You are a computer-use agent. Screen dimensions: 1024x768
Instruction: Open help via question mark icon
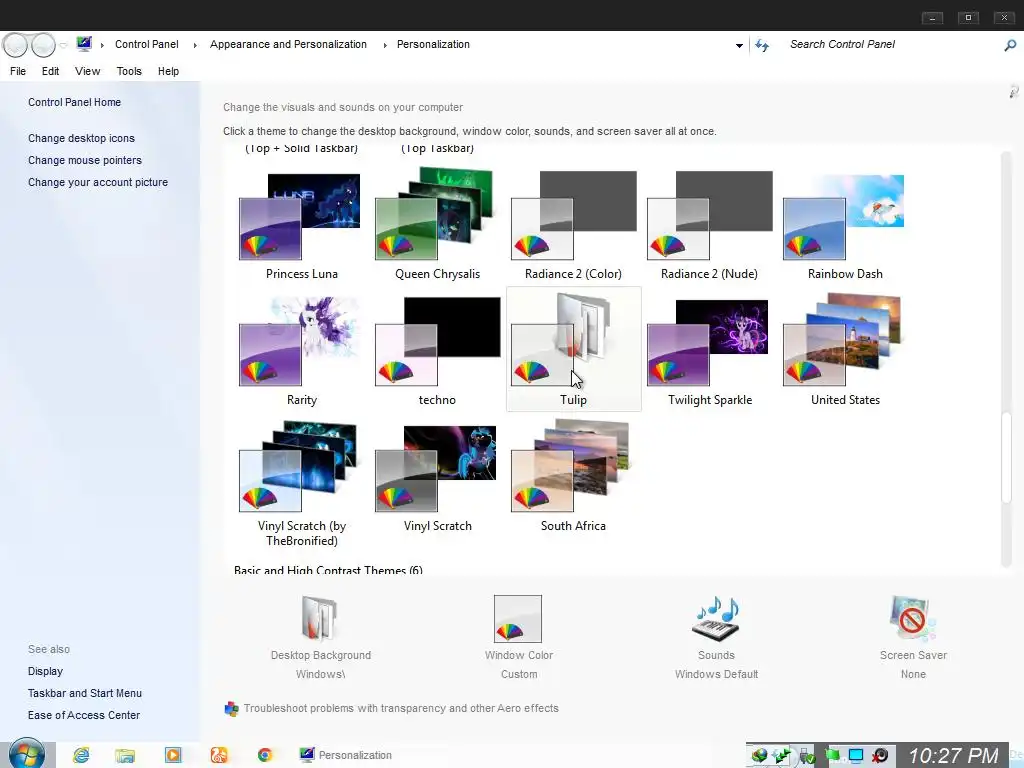click(x=1014, y=92)
